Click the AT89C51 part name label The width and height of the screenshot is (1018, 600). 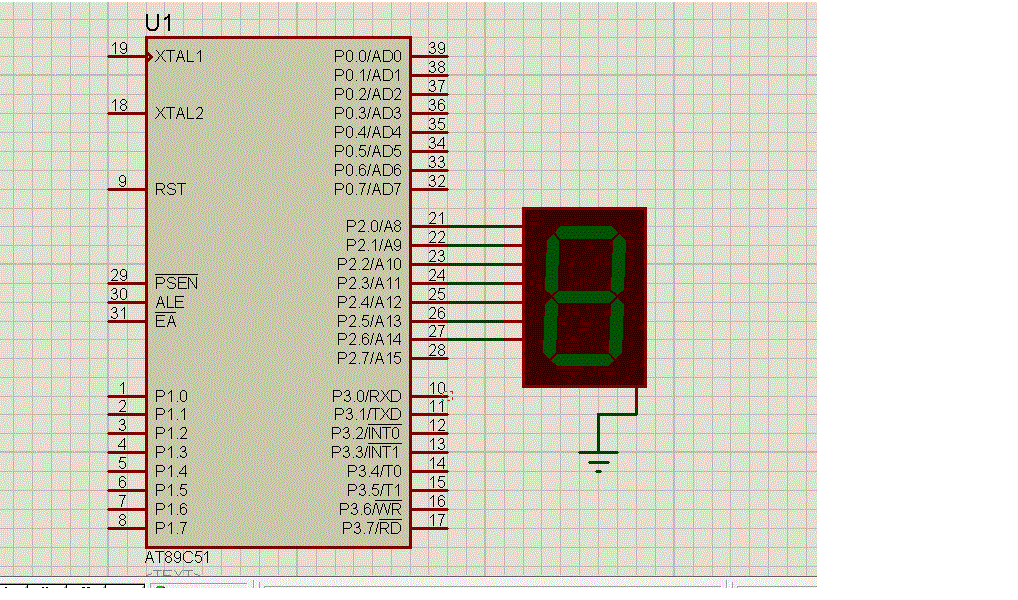177,557
